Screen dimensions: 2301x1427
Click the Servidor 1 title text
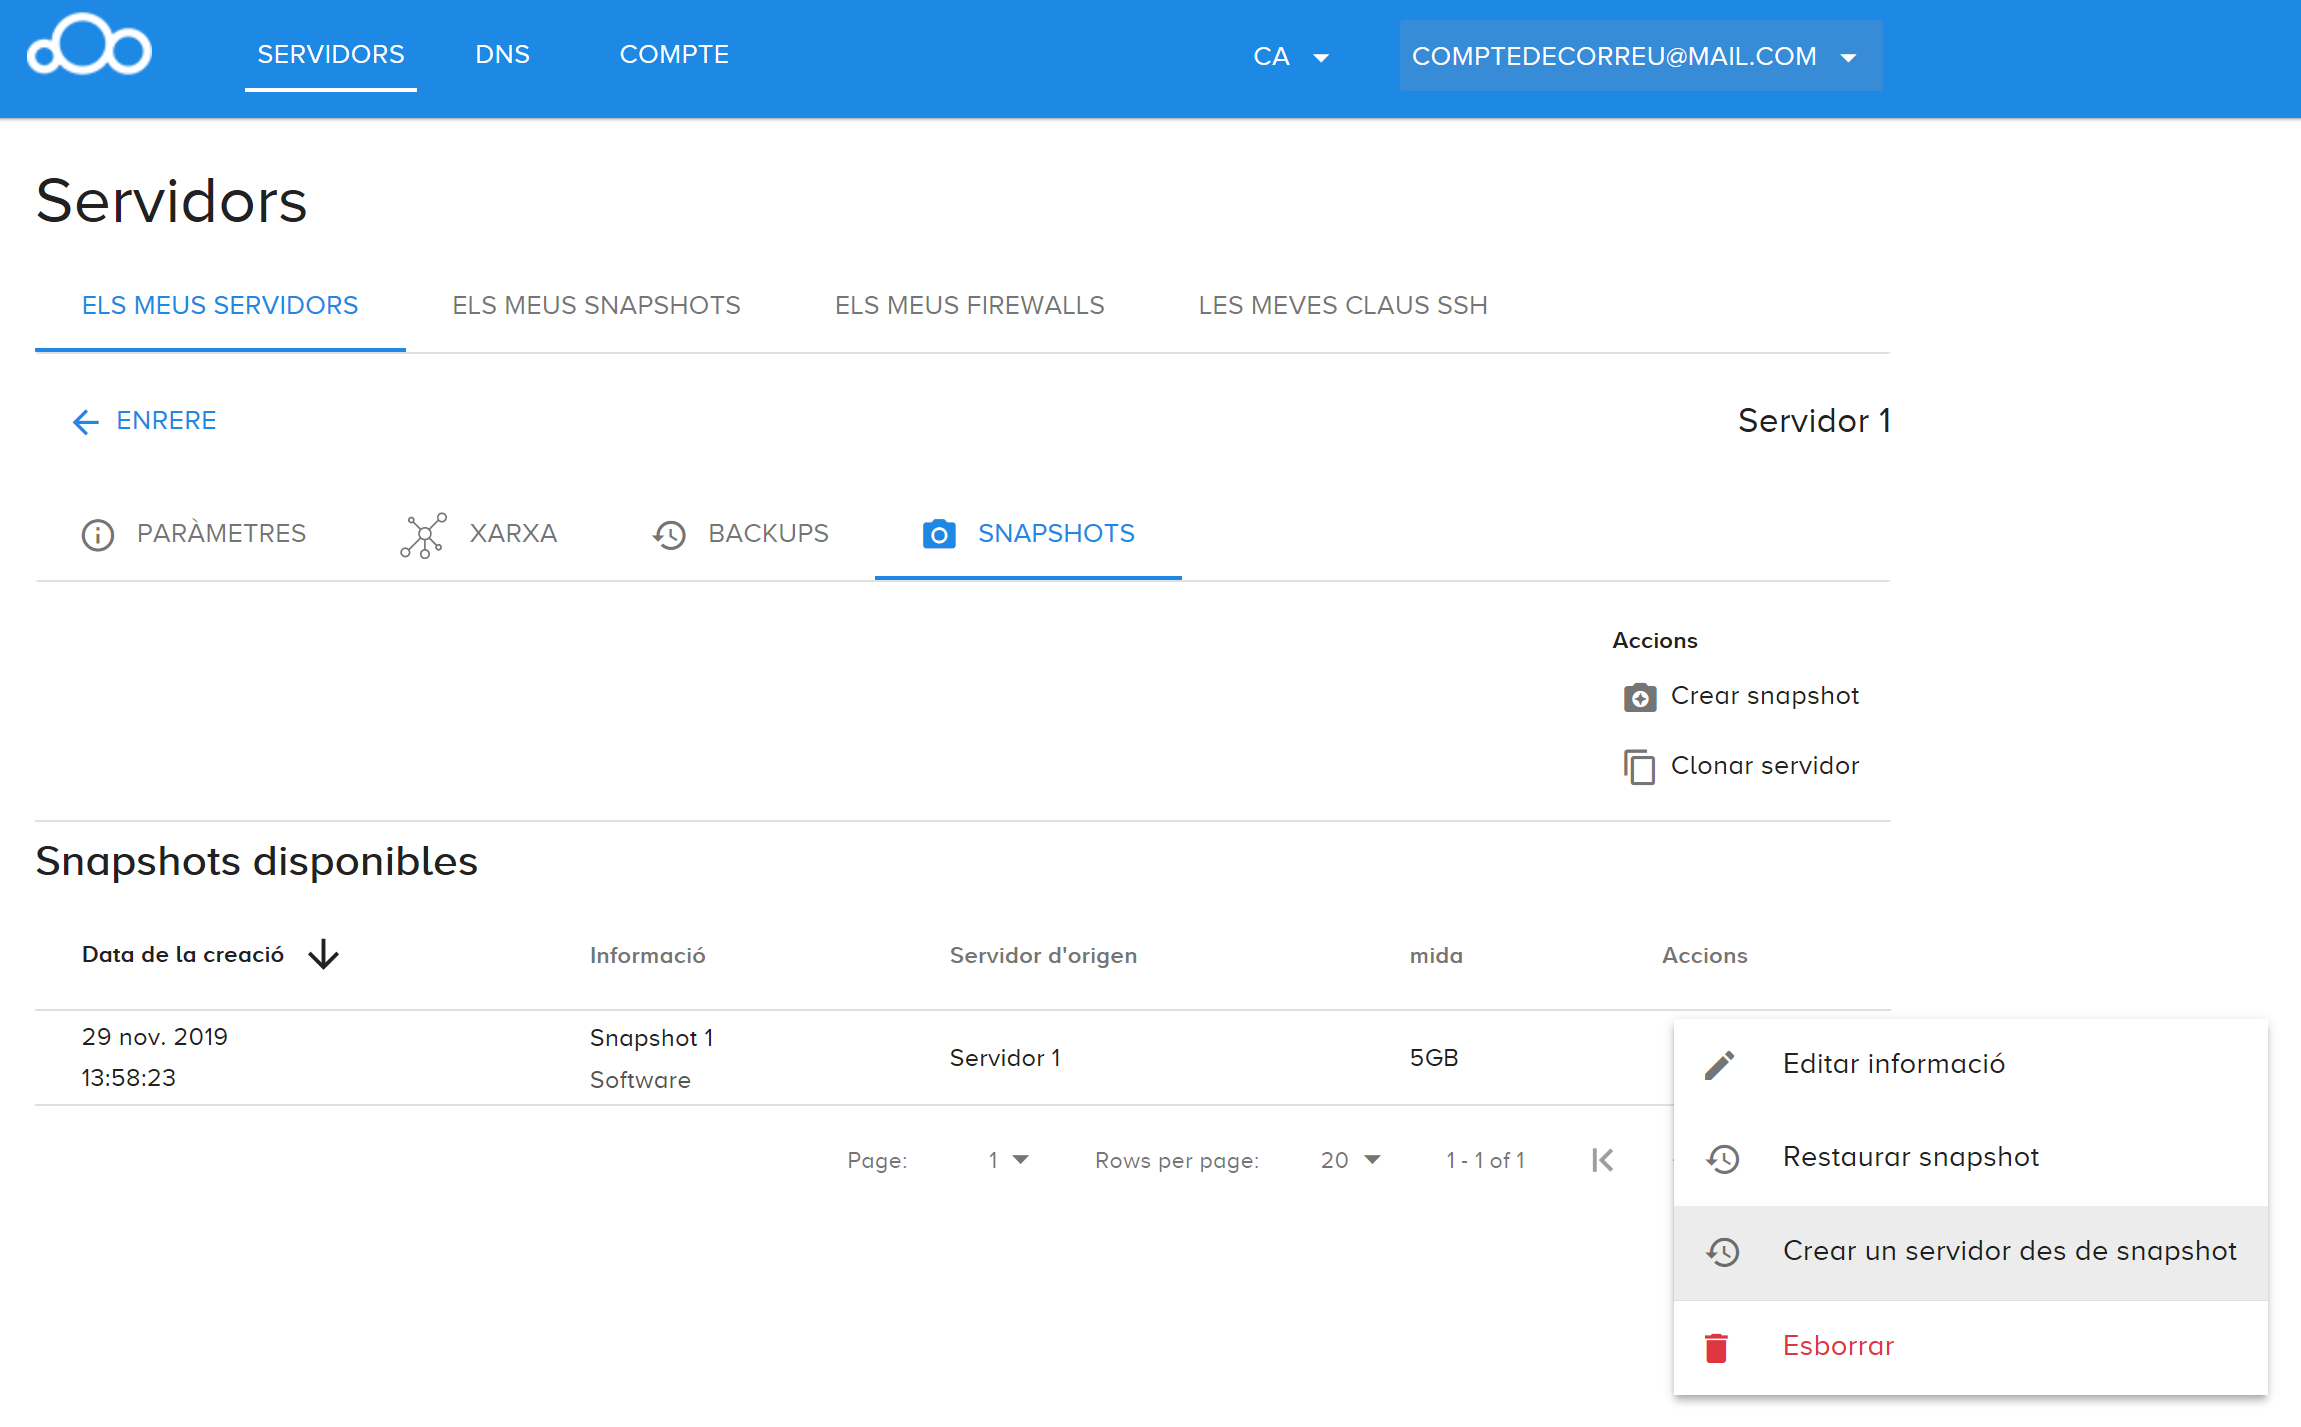coord(1814,421)
